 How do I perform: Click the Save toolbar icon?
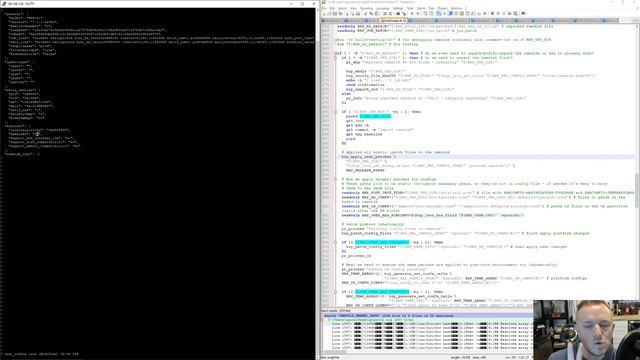pyautogui.click(x=334, y=13)
